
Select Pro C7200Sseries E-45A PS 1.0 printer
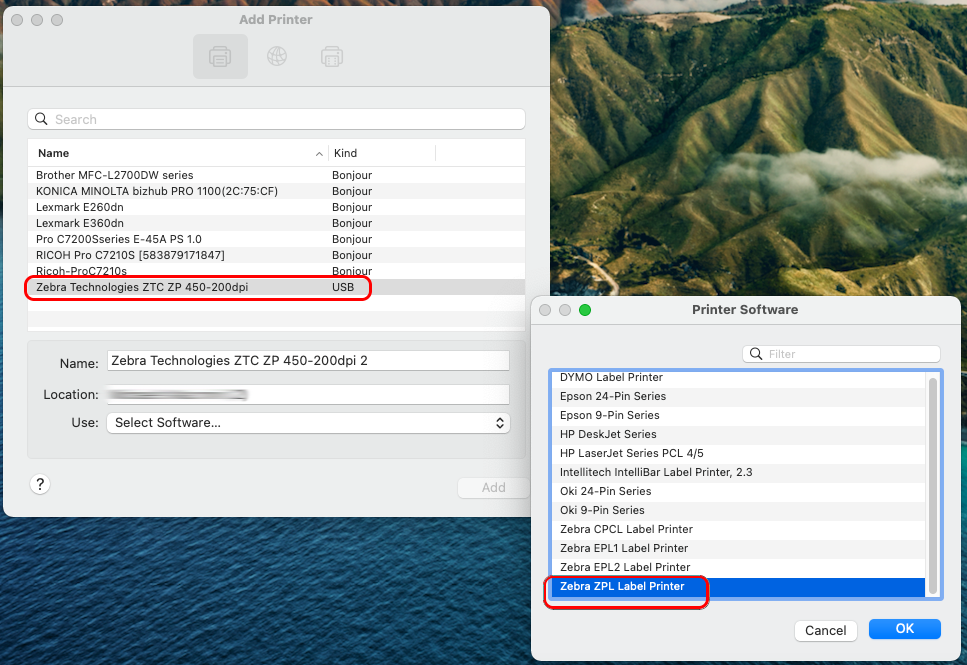276,239
